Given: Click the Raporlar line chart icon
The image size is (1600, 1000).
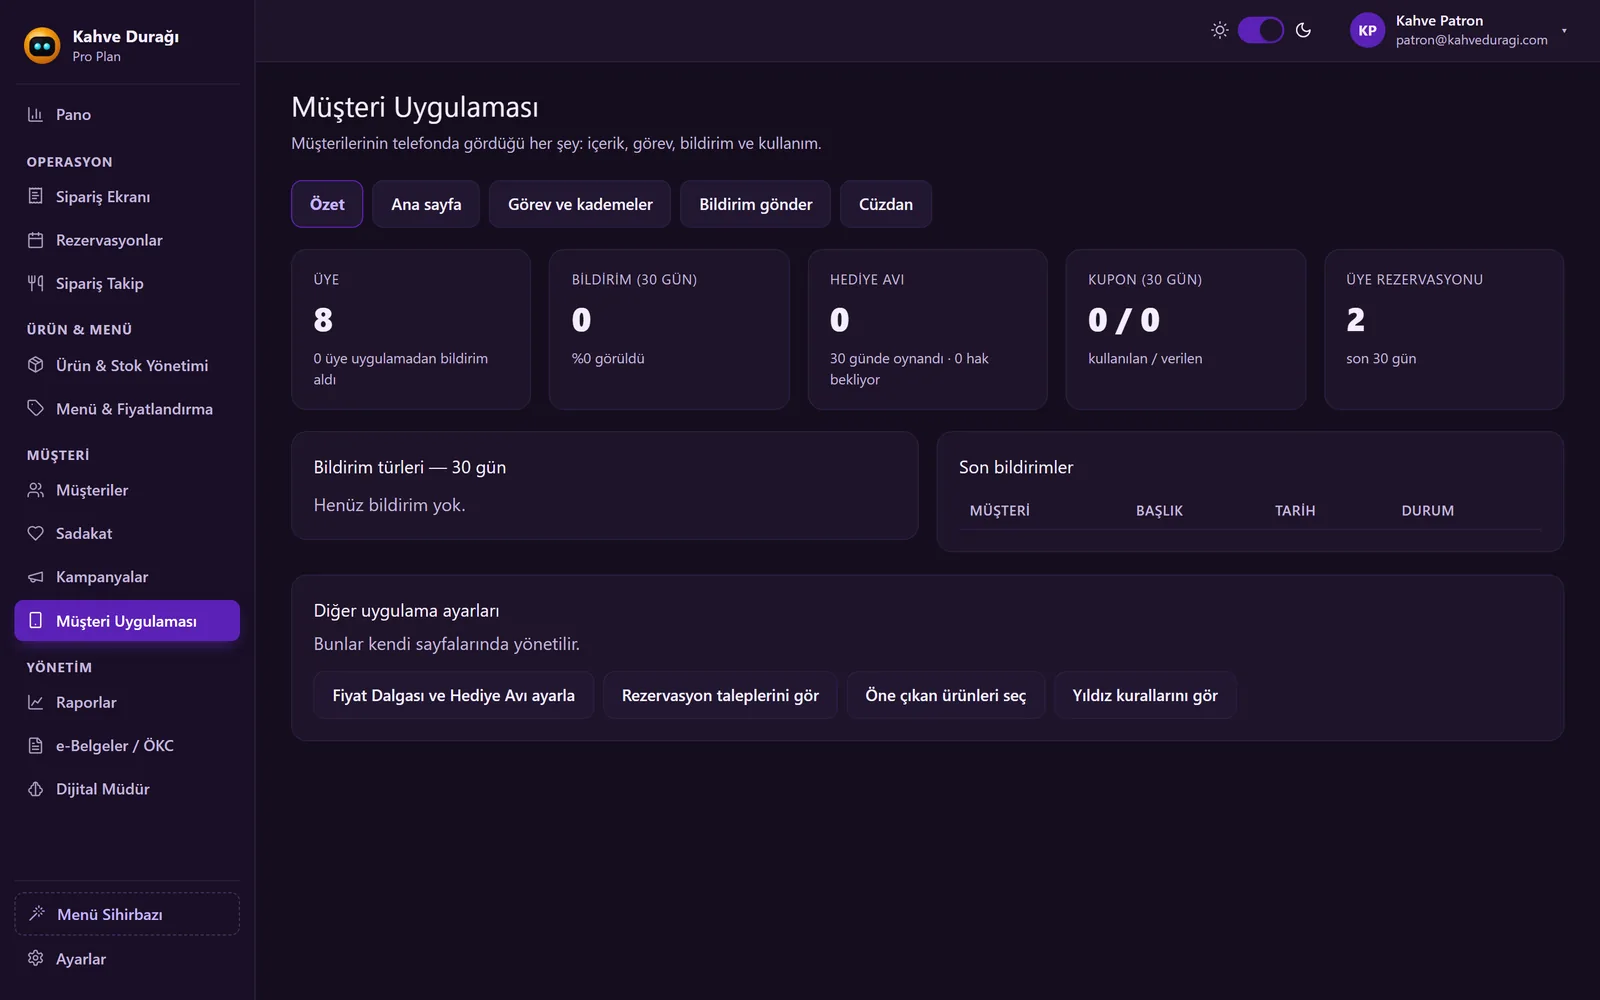Looking at the screenshot, I should point(35,702).
